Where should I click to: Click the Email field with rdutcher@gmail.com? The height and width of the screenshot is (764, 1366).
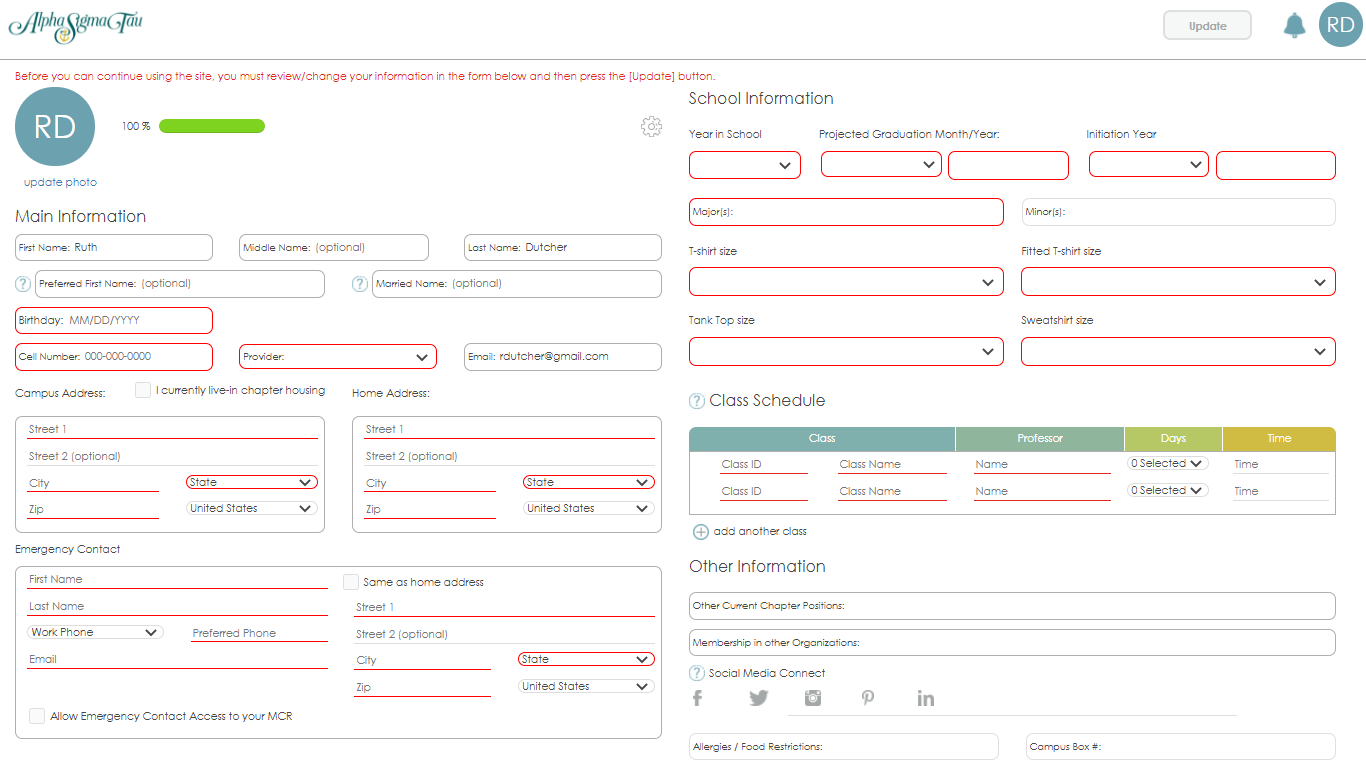563,357
